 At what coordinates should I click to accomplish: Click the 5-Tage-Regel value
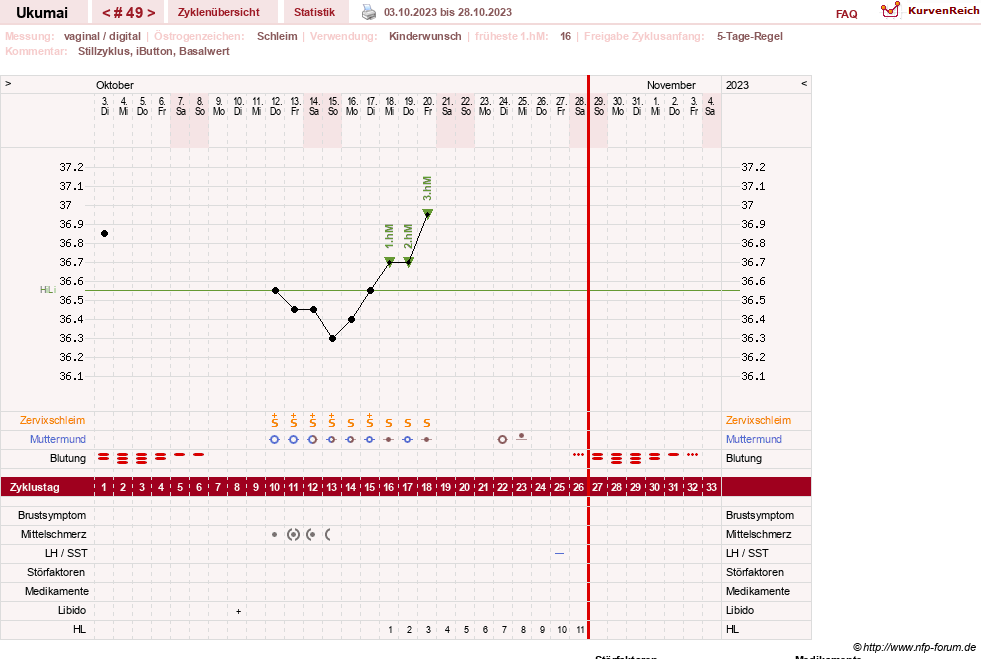(750, 36)
